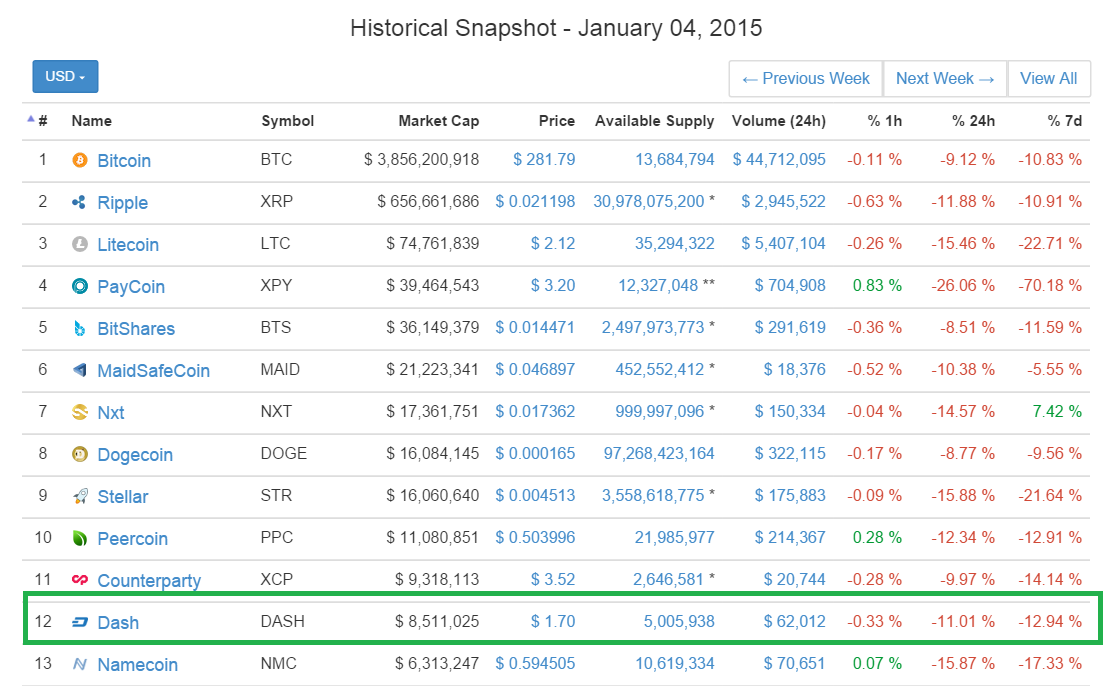Click the Bitcoin coin icon
Image resolution: width=1105 pixels, height=686 pixels.
point(80,161)
